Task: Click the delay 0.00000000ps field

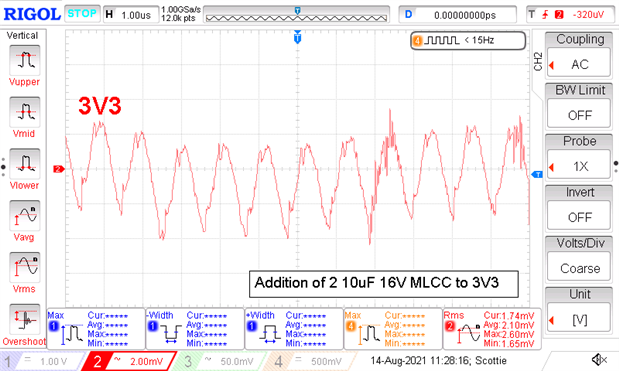Action: (x=458, y=15)
